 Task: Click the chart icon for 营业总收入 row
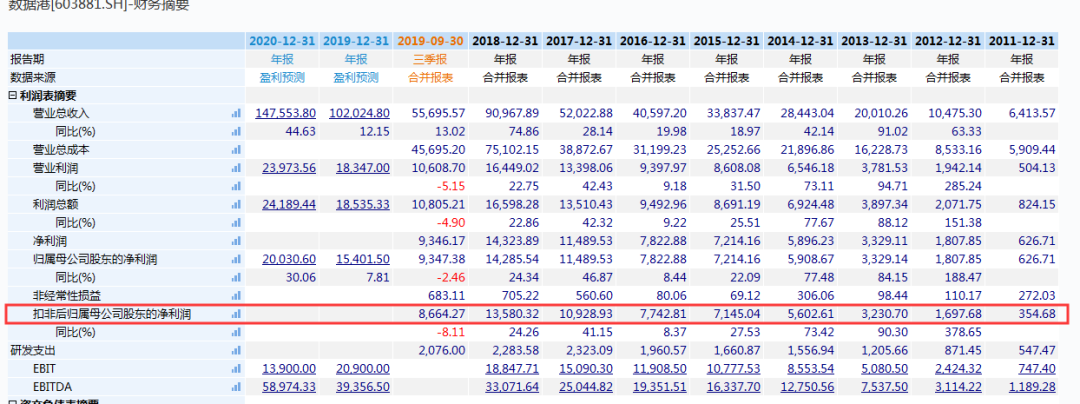point(237,114)
